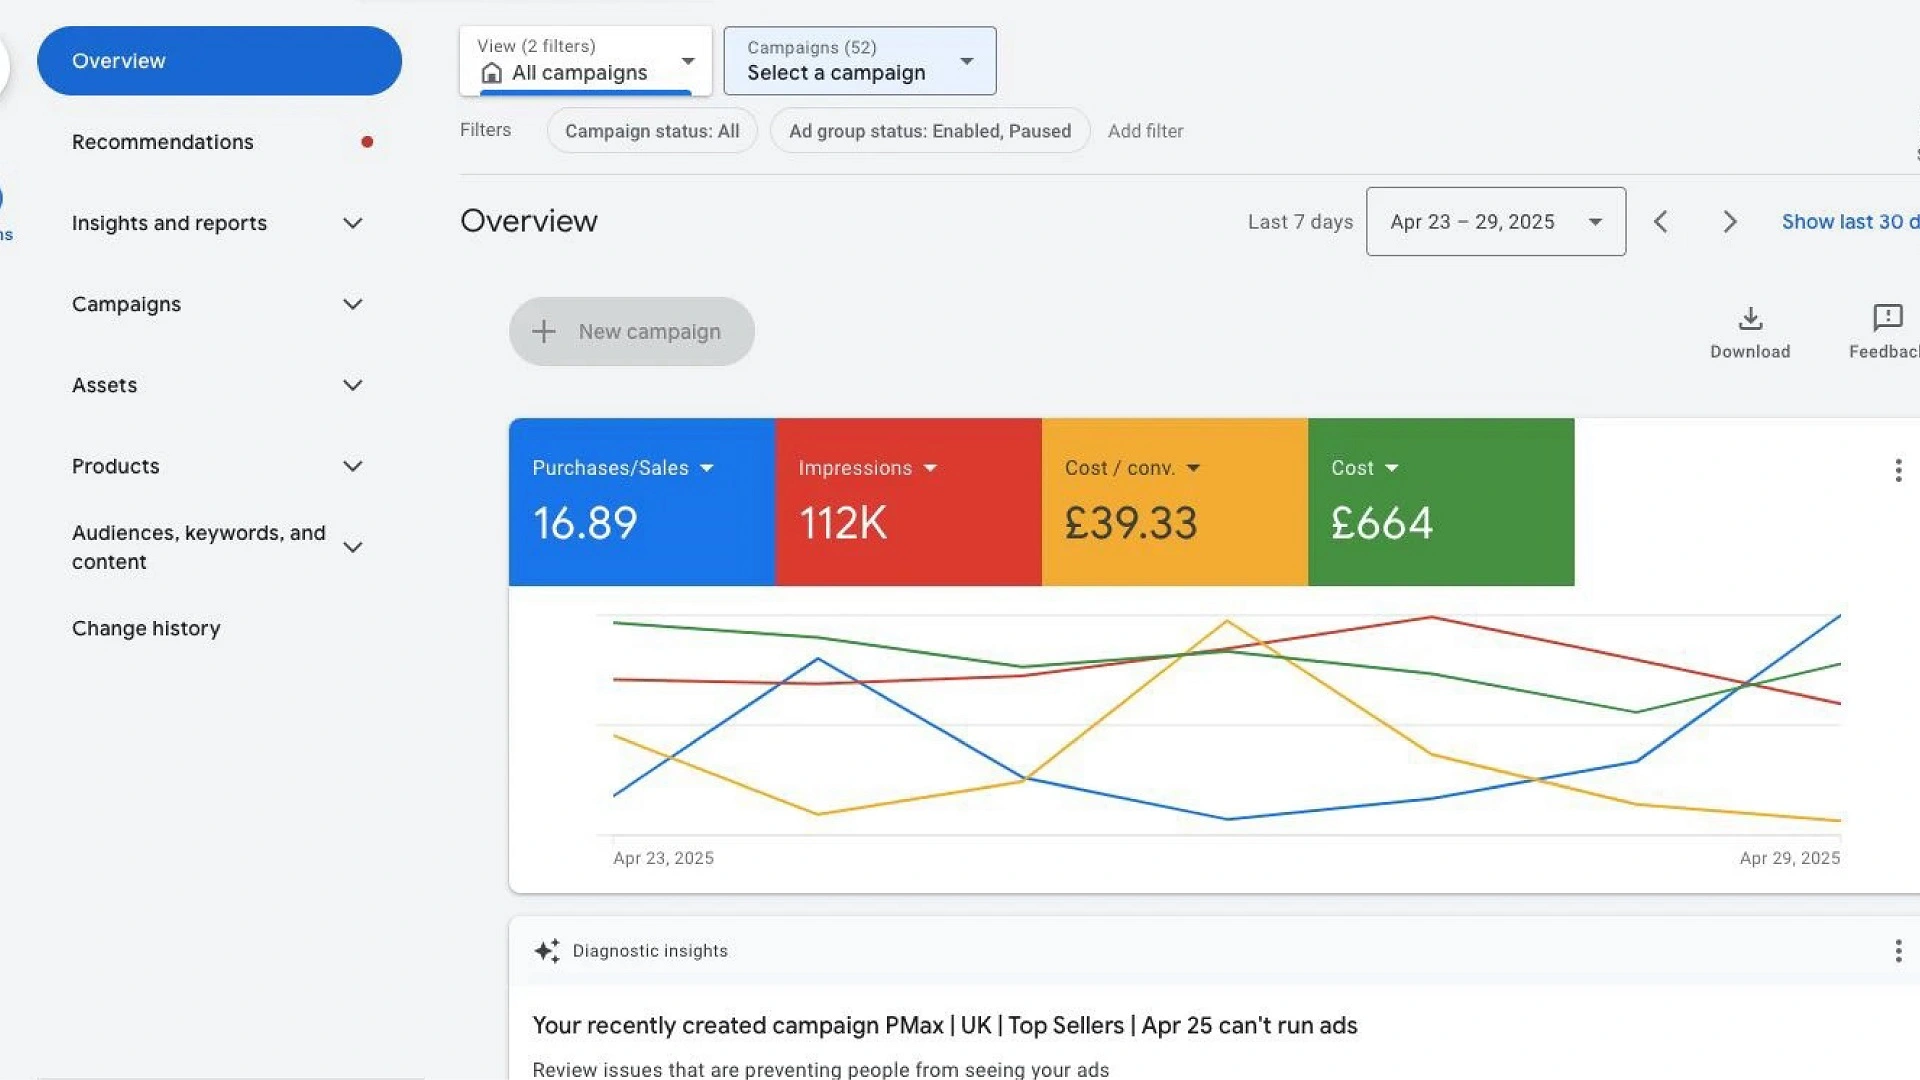Go to next date range arrow
This screenshot has width=1920, height=1080.
pyautogui.click(x=1730, y=222)
